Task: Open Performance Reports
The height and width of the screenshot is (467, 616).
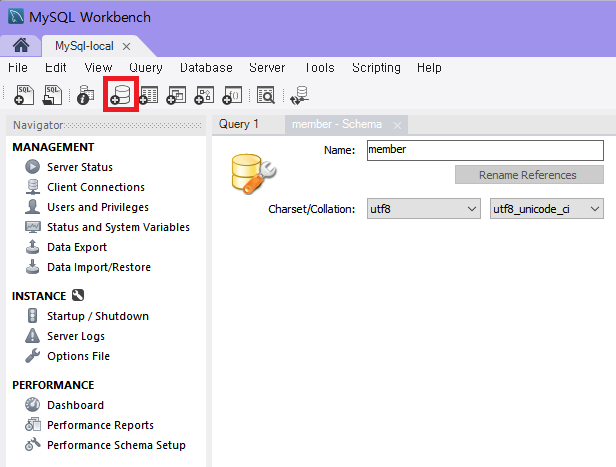Action: pos(100,425)
